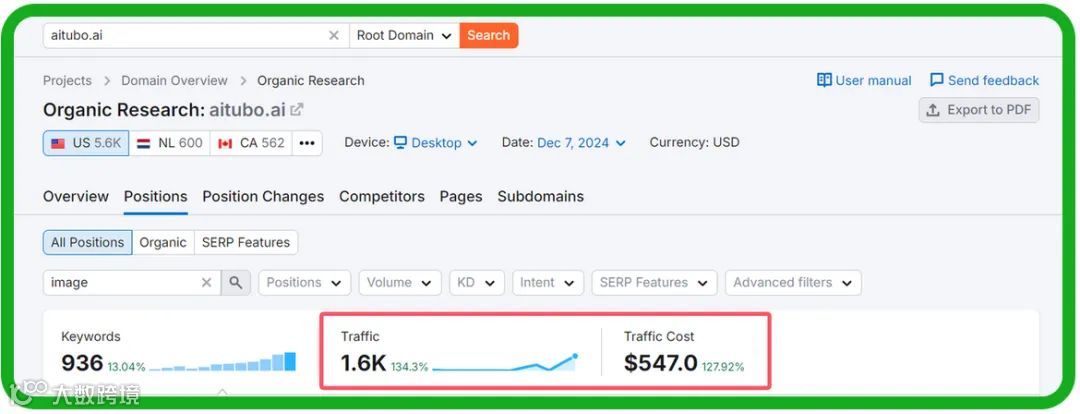This screenshot has width=1080, height=414.
Task: Open the Device Desktop dropdown
Action: tap(436, 143)
